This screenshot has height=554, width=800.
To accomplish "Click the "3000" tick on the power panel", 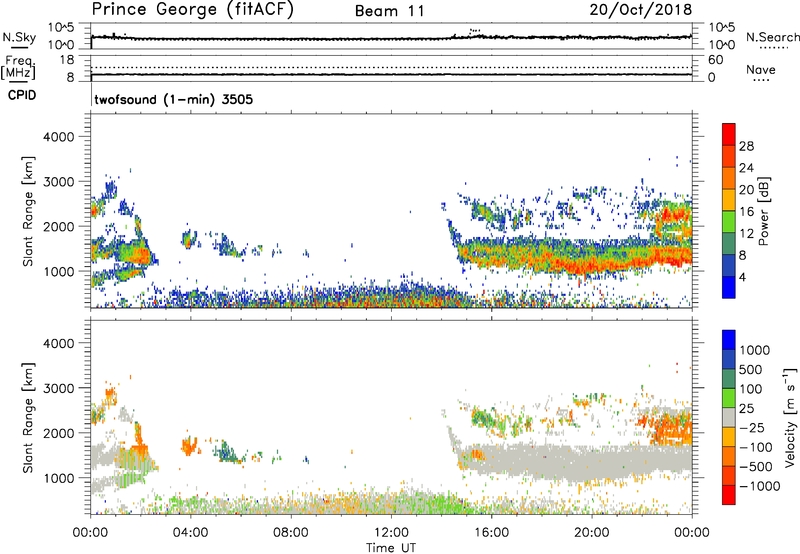I will point(58,182).
